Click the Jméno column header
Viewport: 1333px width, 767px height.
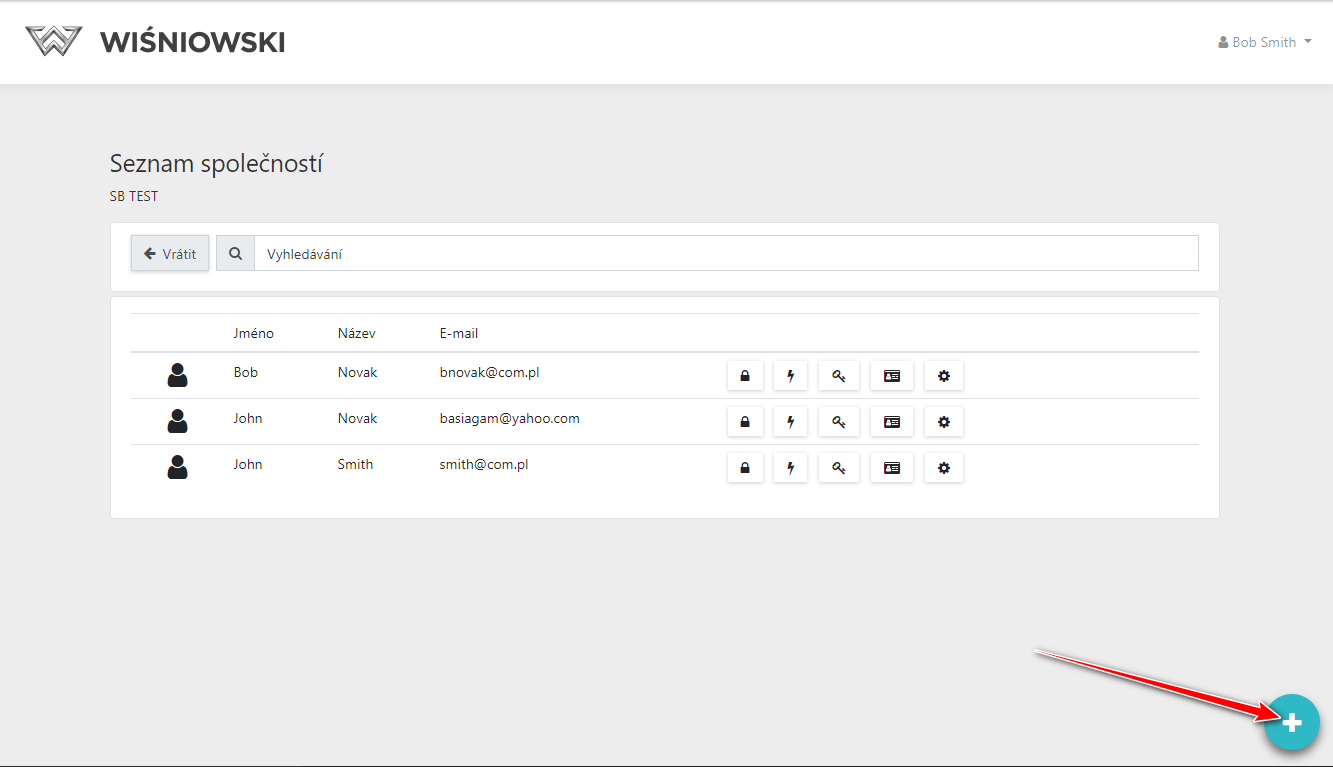pyautogui.click(x=254, y=333)
